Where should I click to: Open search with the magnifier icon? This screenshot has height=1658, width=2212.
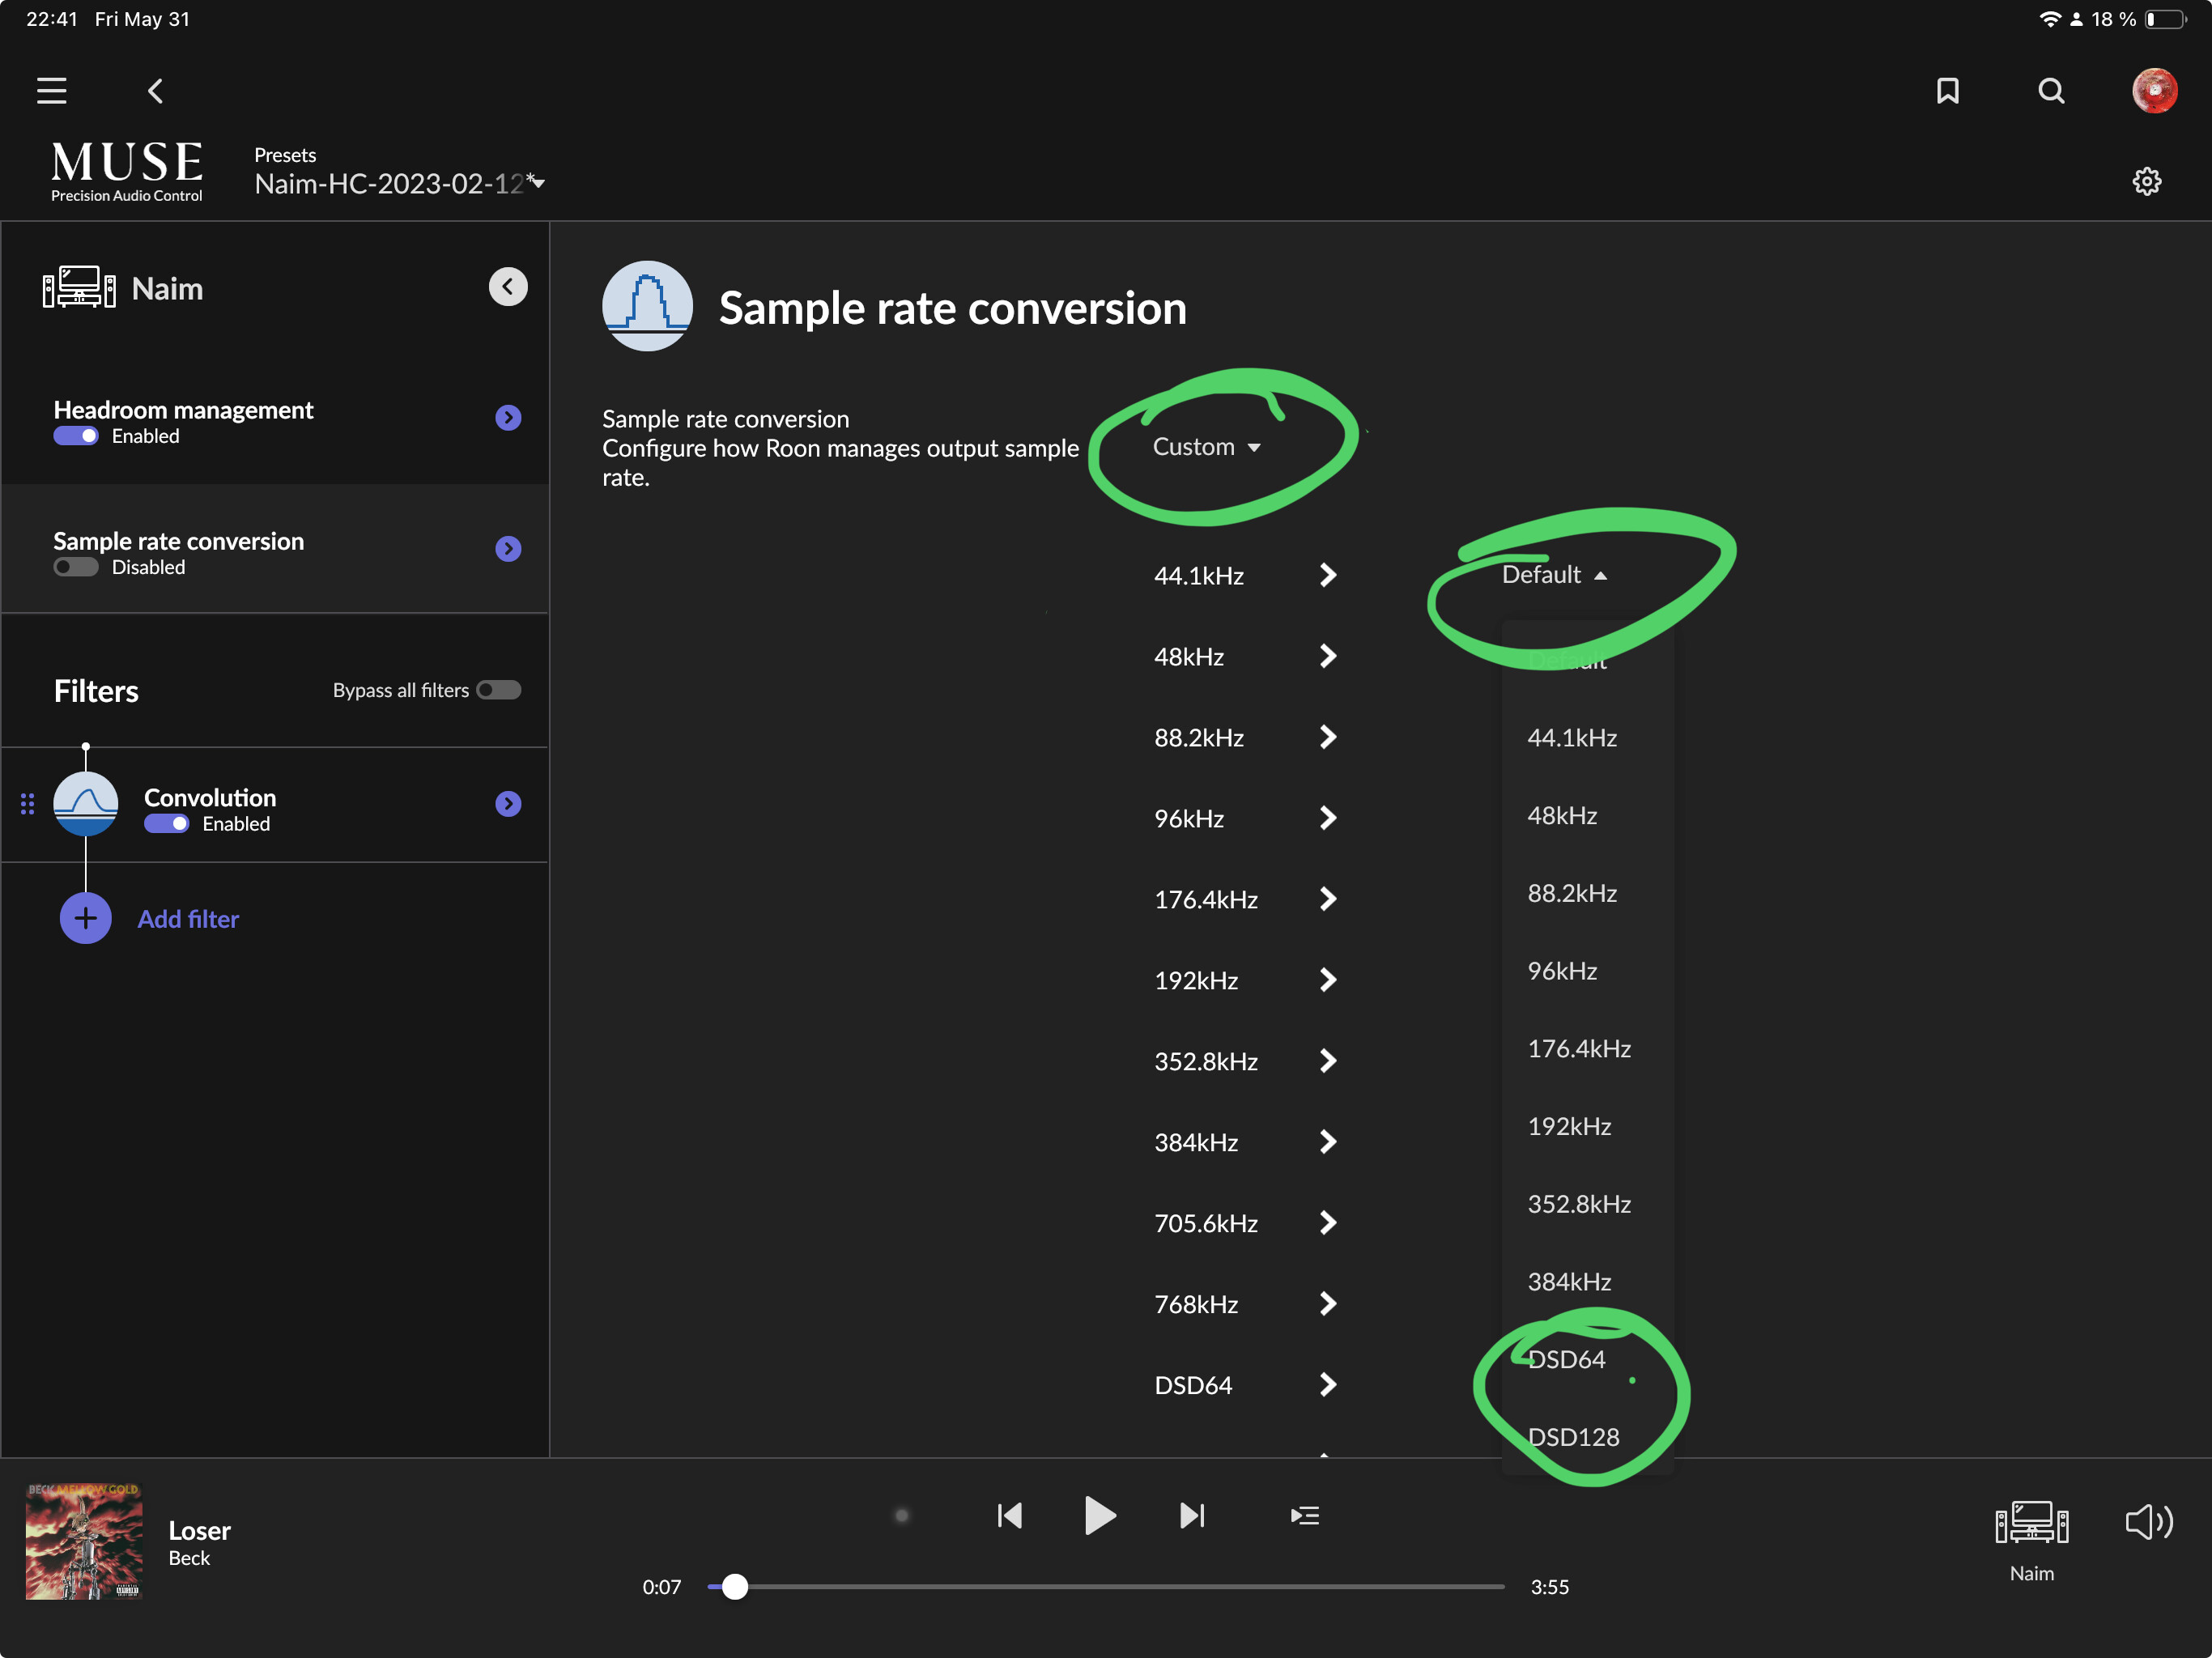[x=2051, y=91]
